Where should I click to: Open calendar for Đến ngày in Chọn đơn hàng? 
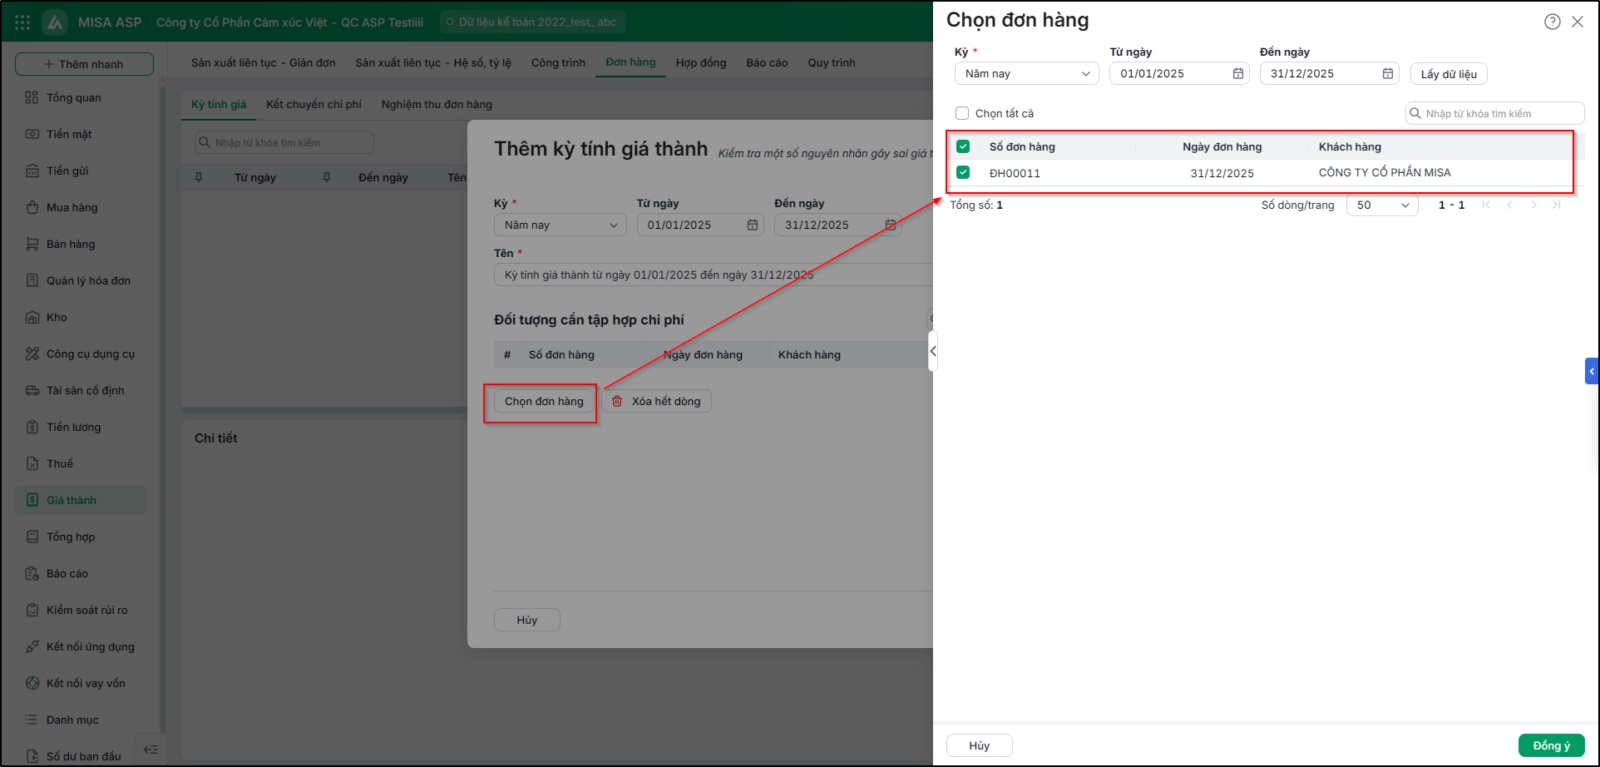click(x=1388, y=74)
